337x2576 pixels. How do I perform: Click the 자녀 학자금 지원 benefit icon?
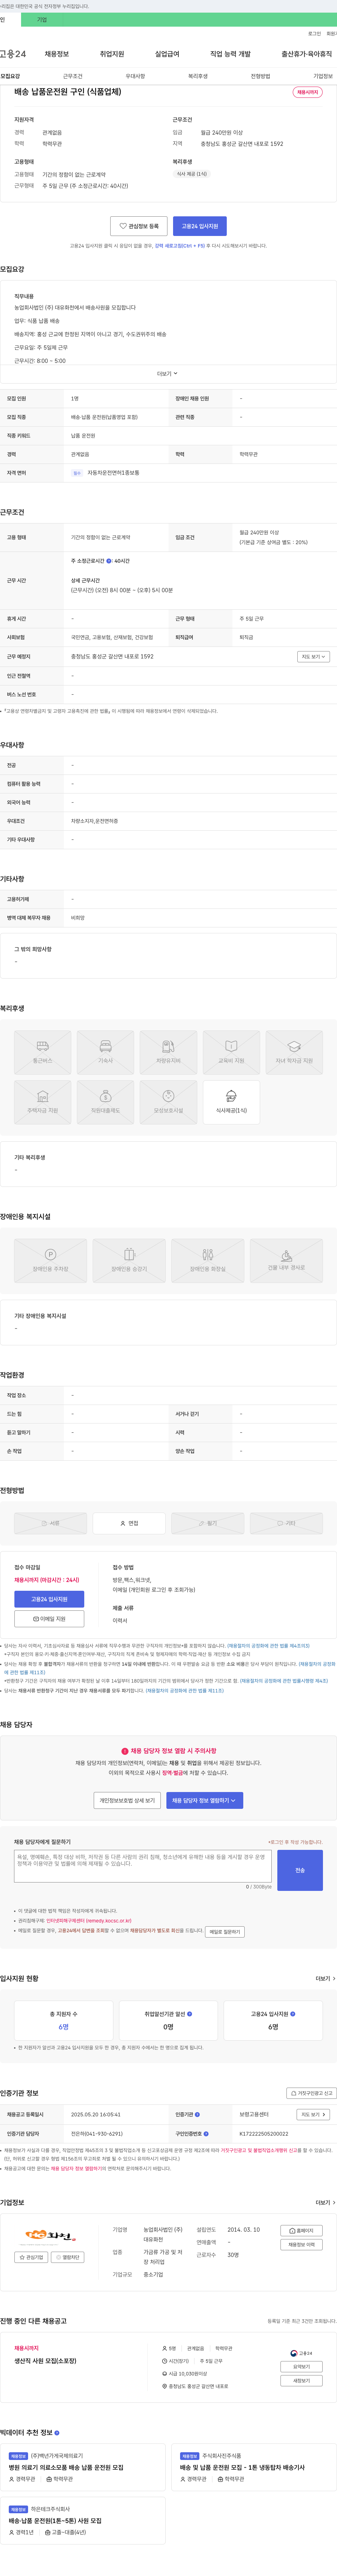(294, 1052)
